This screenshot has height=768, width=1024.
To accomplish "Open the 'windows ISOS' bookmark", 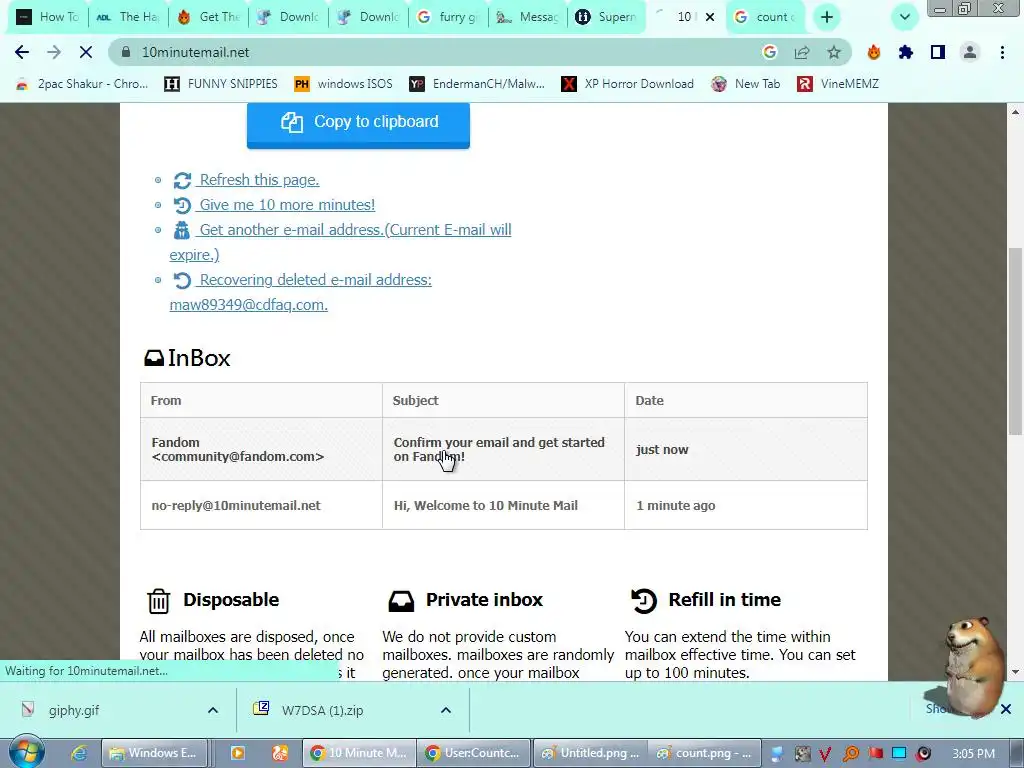I will point(344,84).
